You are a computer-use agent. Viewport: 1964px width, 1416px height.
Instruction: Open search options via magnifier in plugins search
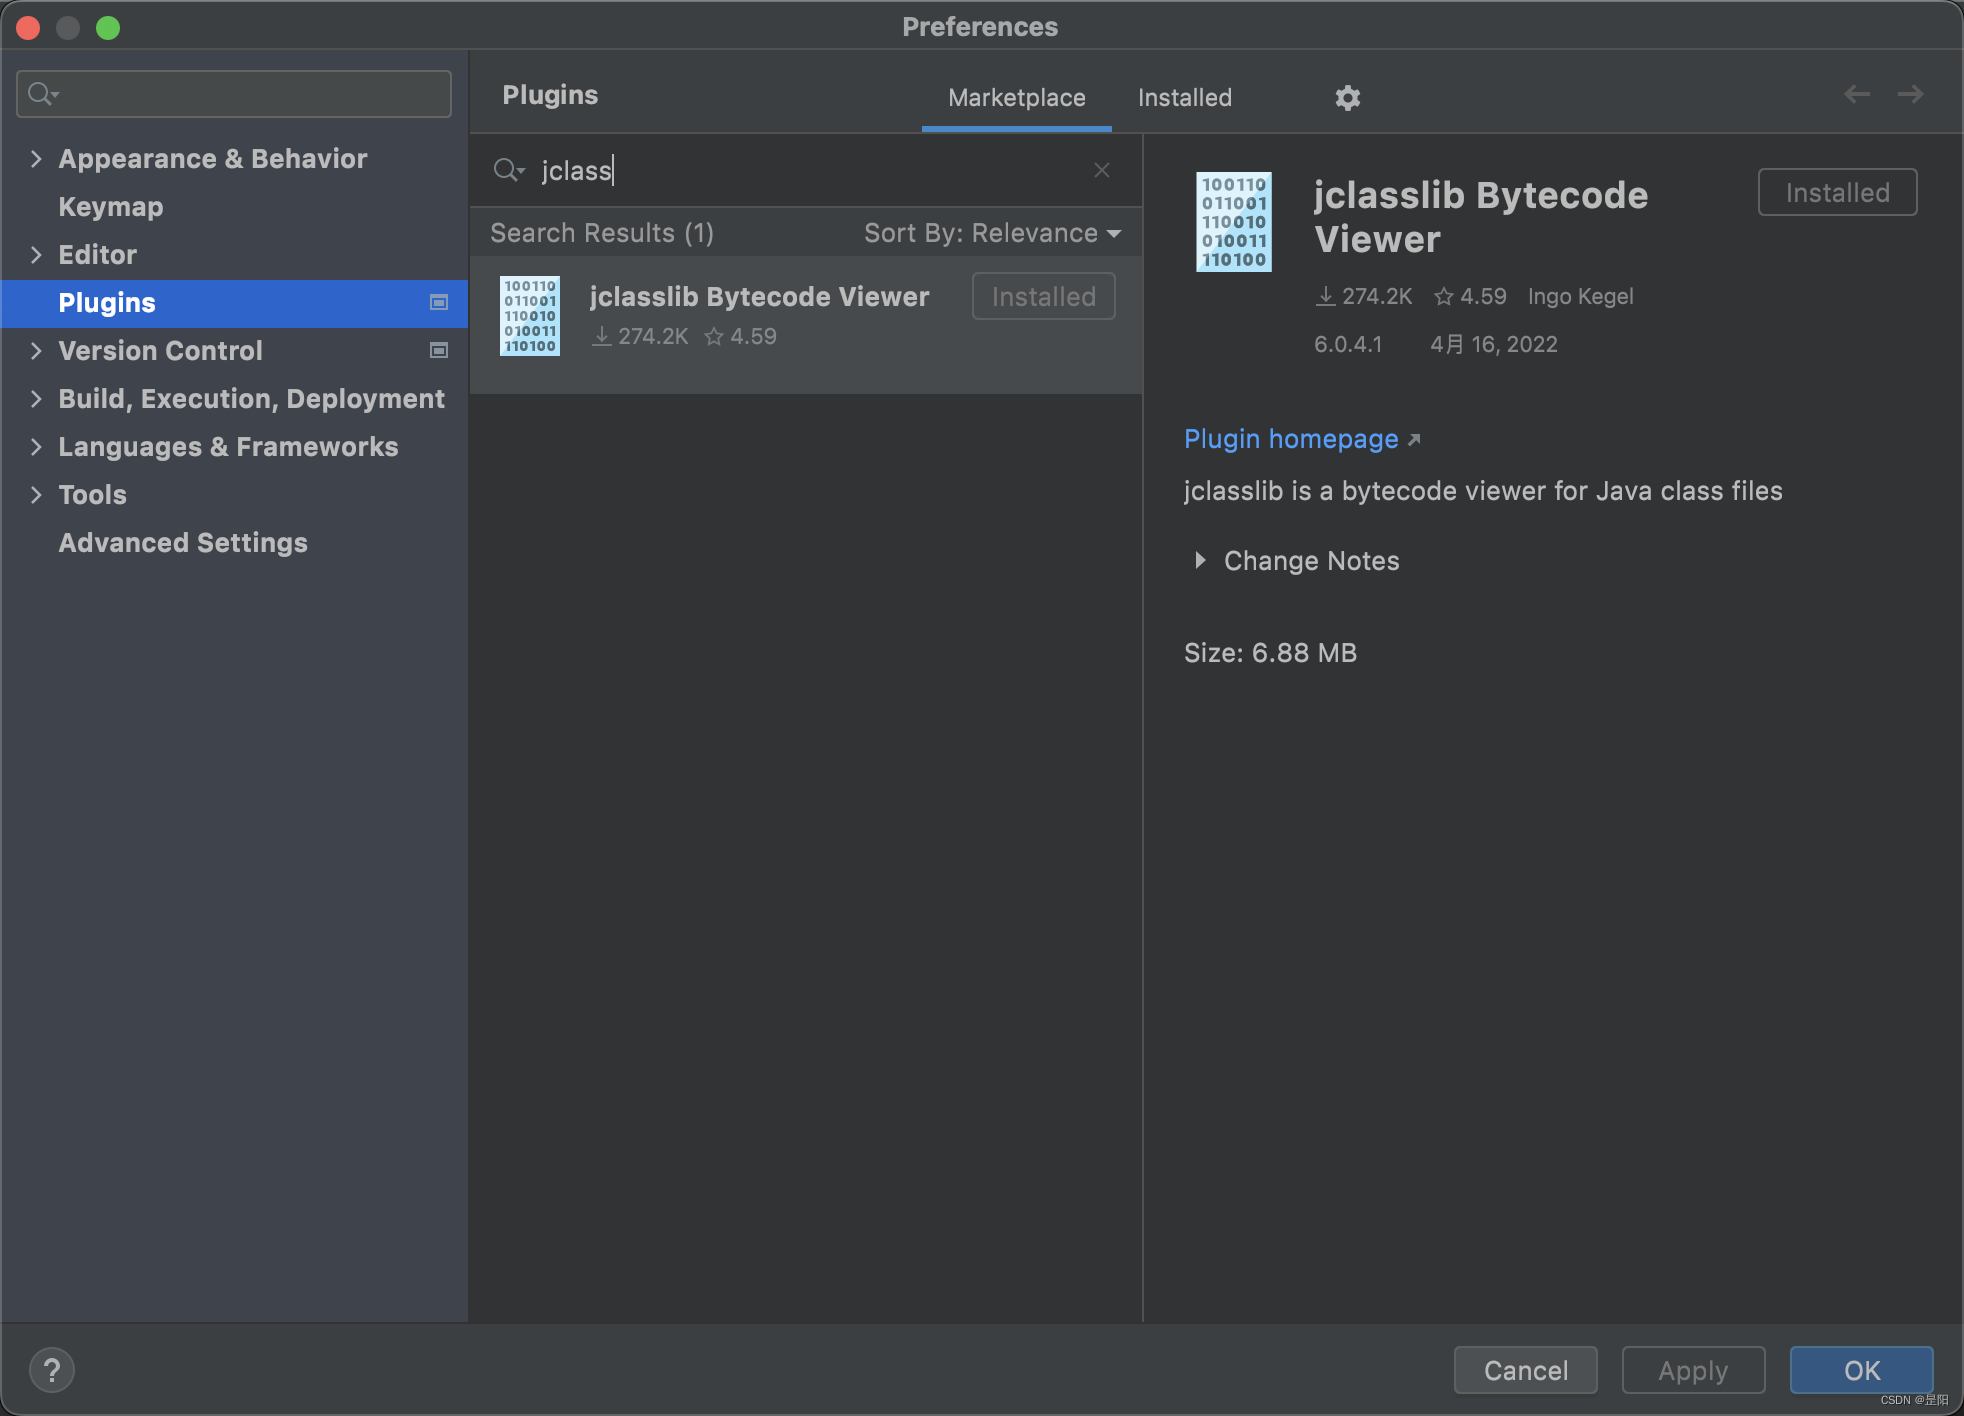click(509, 170)
